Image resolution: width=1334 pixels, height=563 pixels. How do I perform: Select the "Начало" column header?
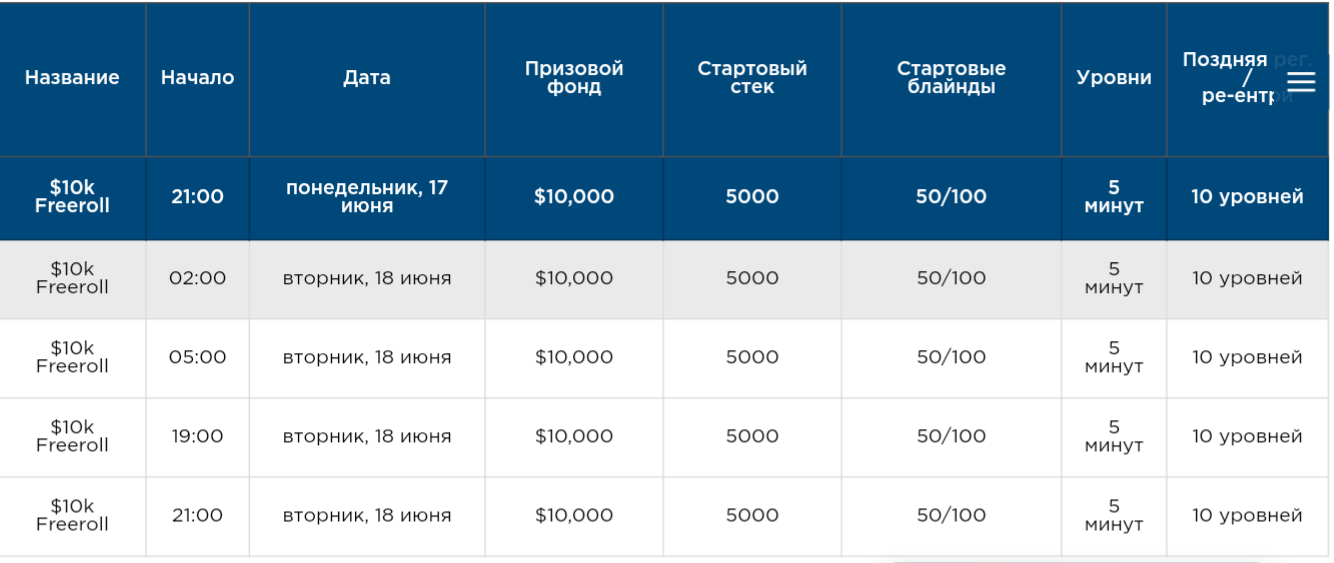[x=197, y=78]
